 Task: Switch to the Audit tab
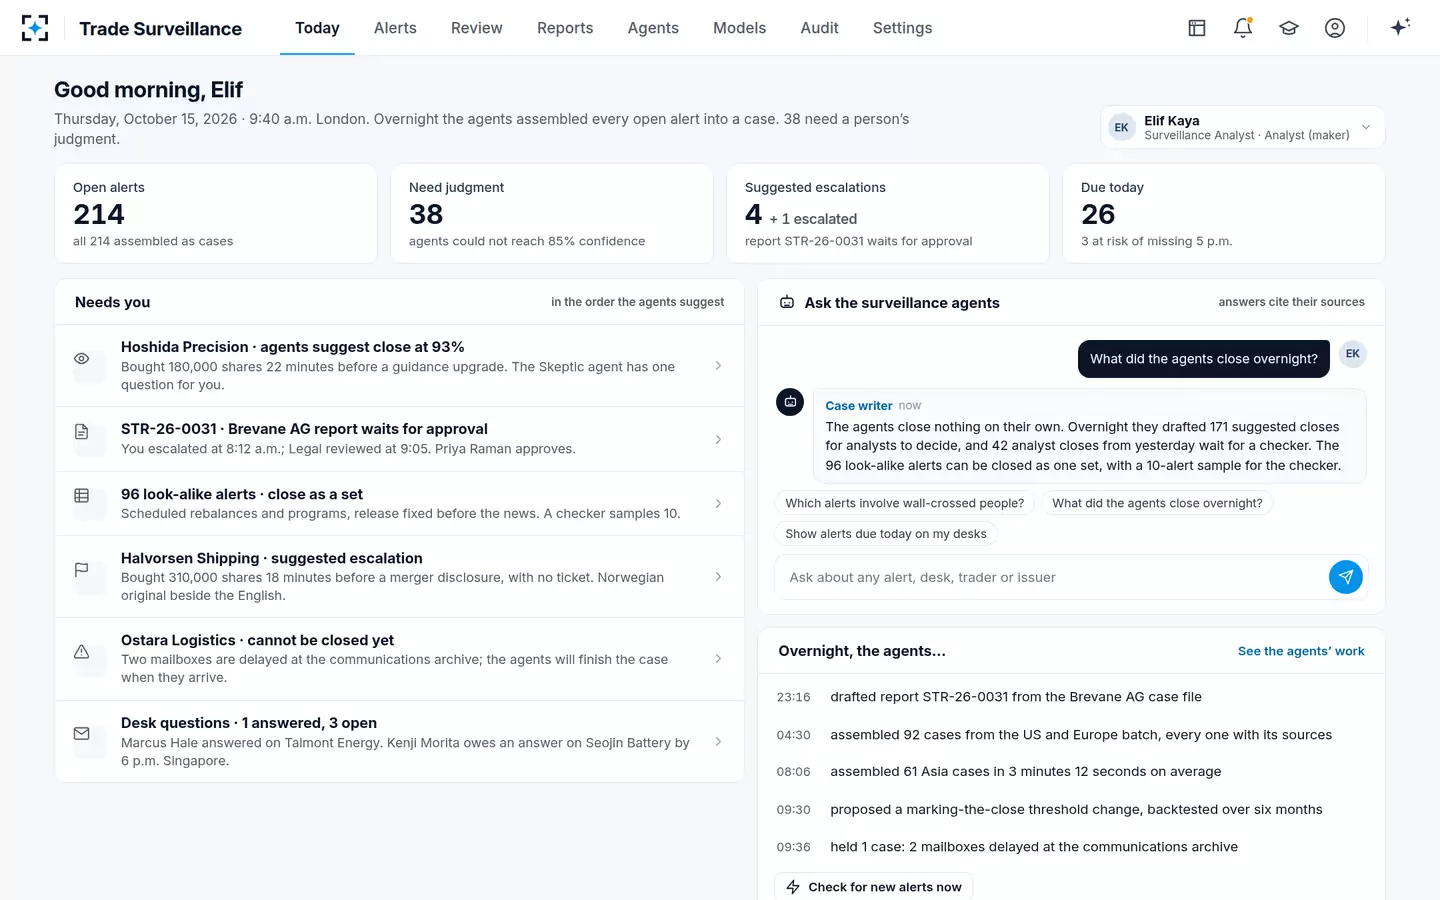pos(819,28)
